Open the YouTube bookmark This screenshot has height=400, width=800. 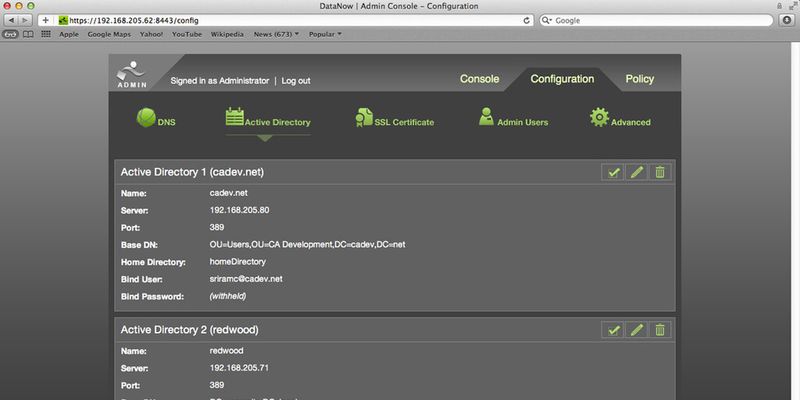coord(187,34)
